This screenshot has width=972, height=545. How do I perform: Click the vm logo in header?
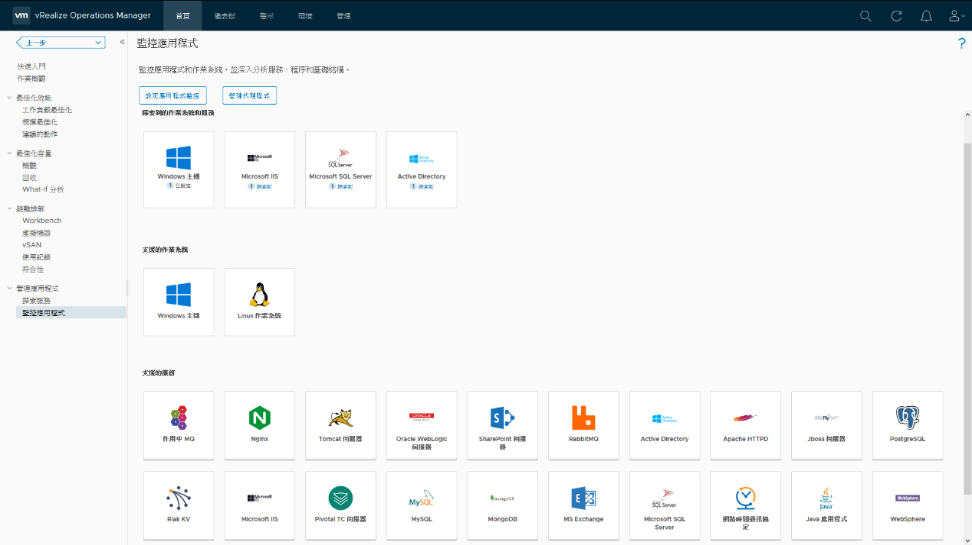coord(21,15)
